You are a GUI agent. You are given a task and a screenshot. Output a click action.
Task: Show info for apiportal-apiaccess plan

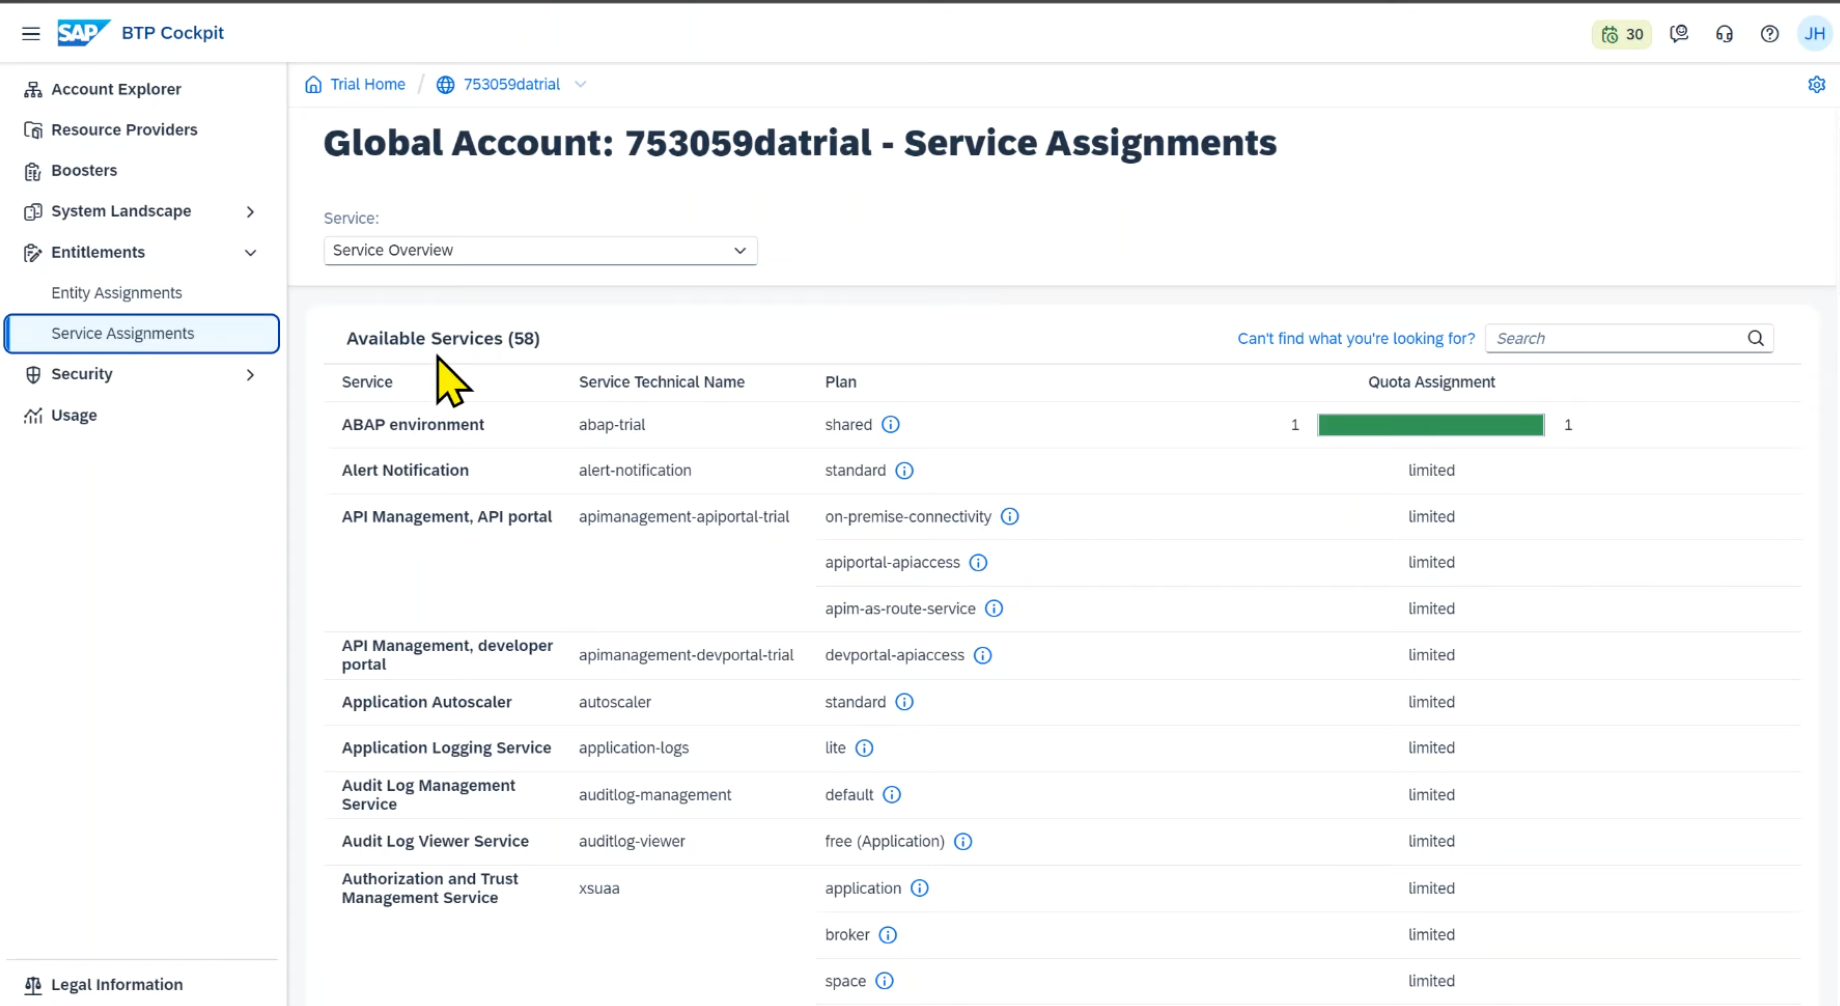[x=978, y=563]
